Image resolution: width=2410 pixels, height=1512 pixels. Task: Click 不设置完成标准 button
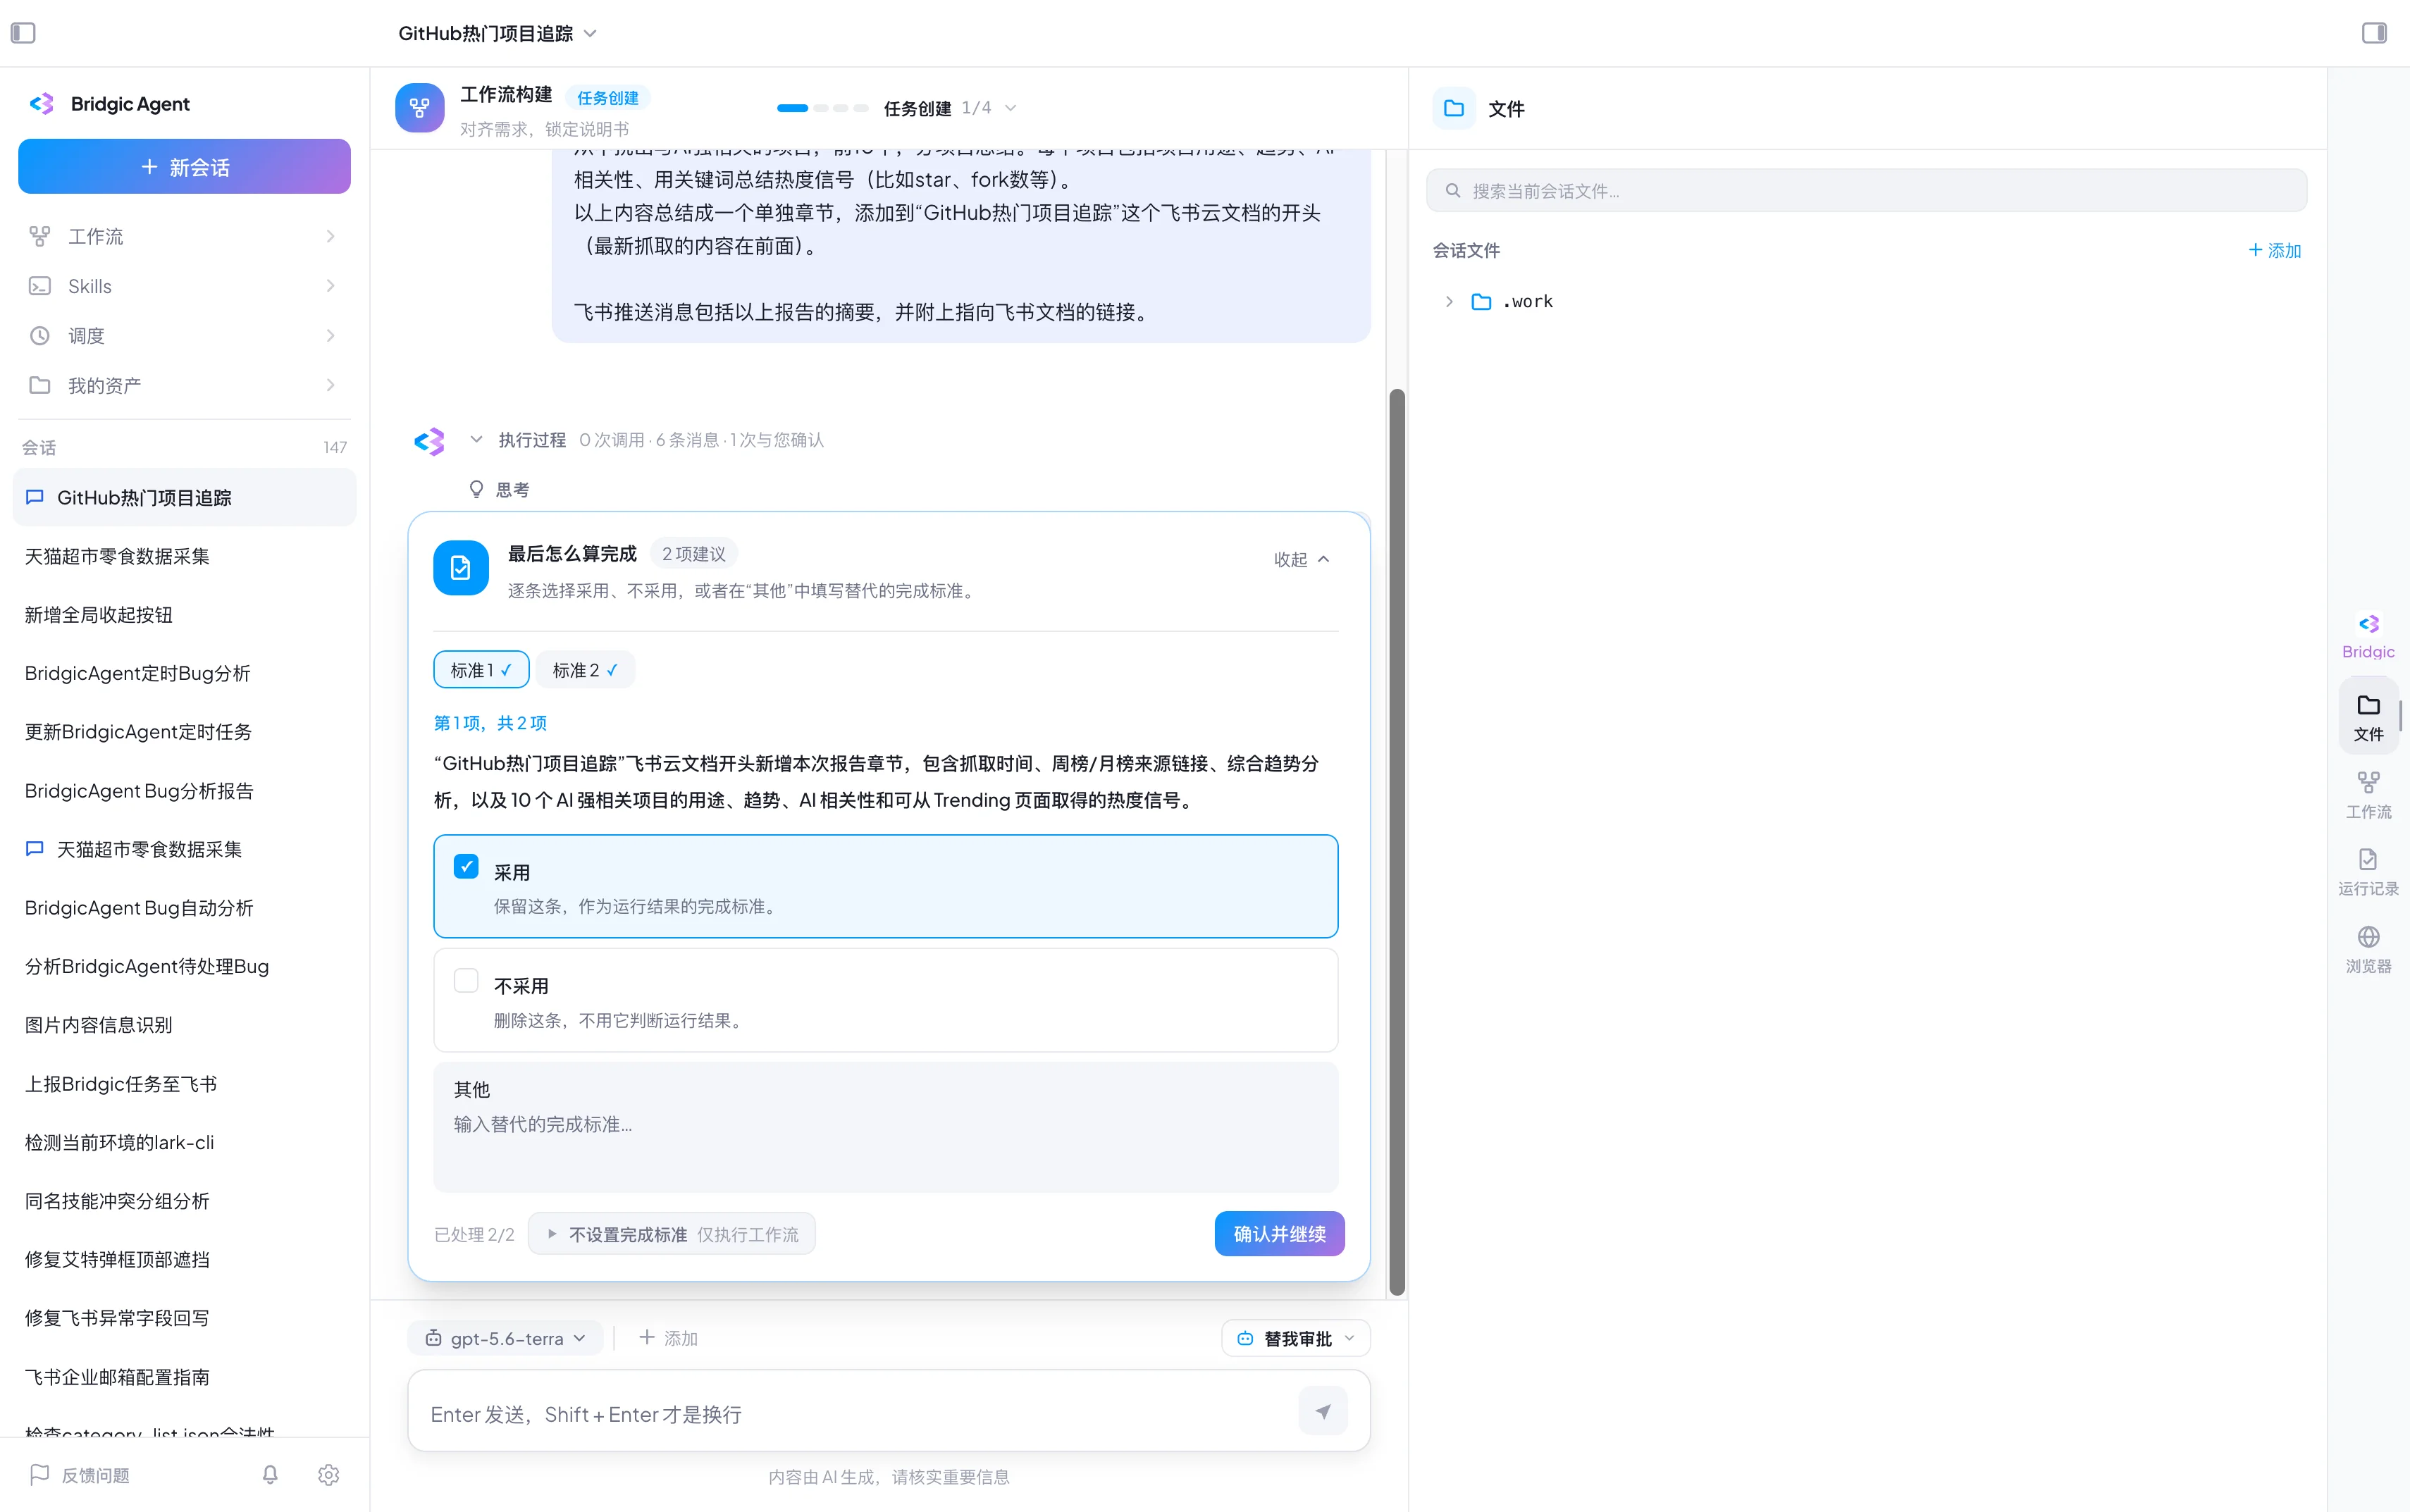point(672,1234)
